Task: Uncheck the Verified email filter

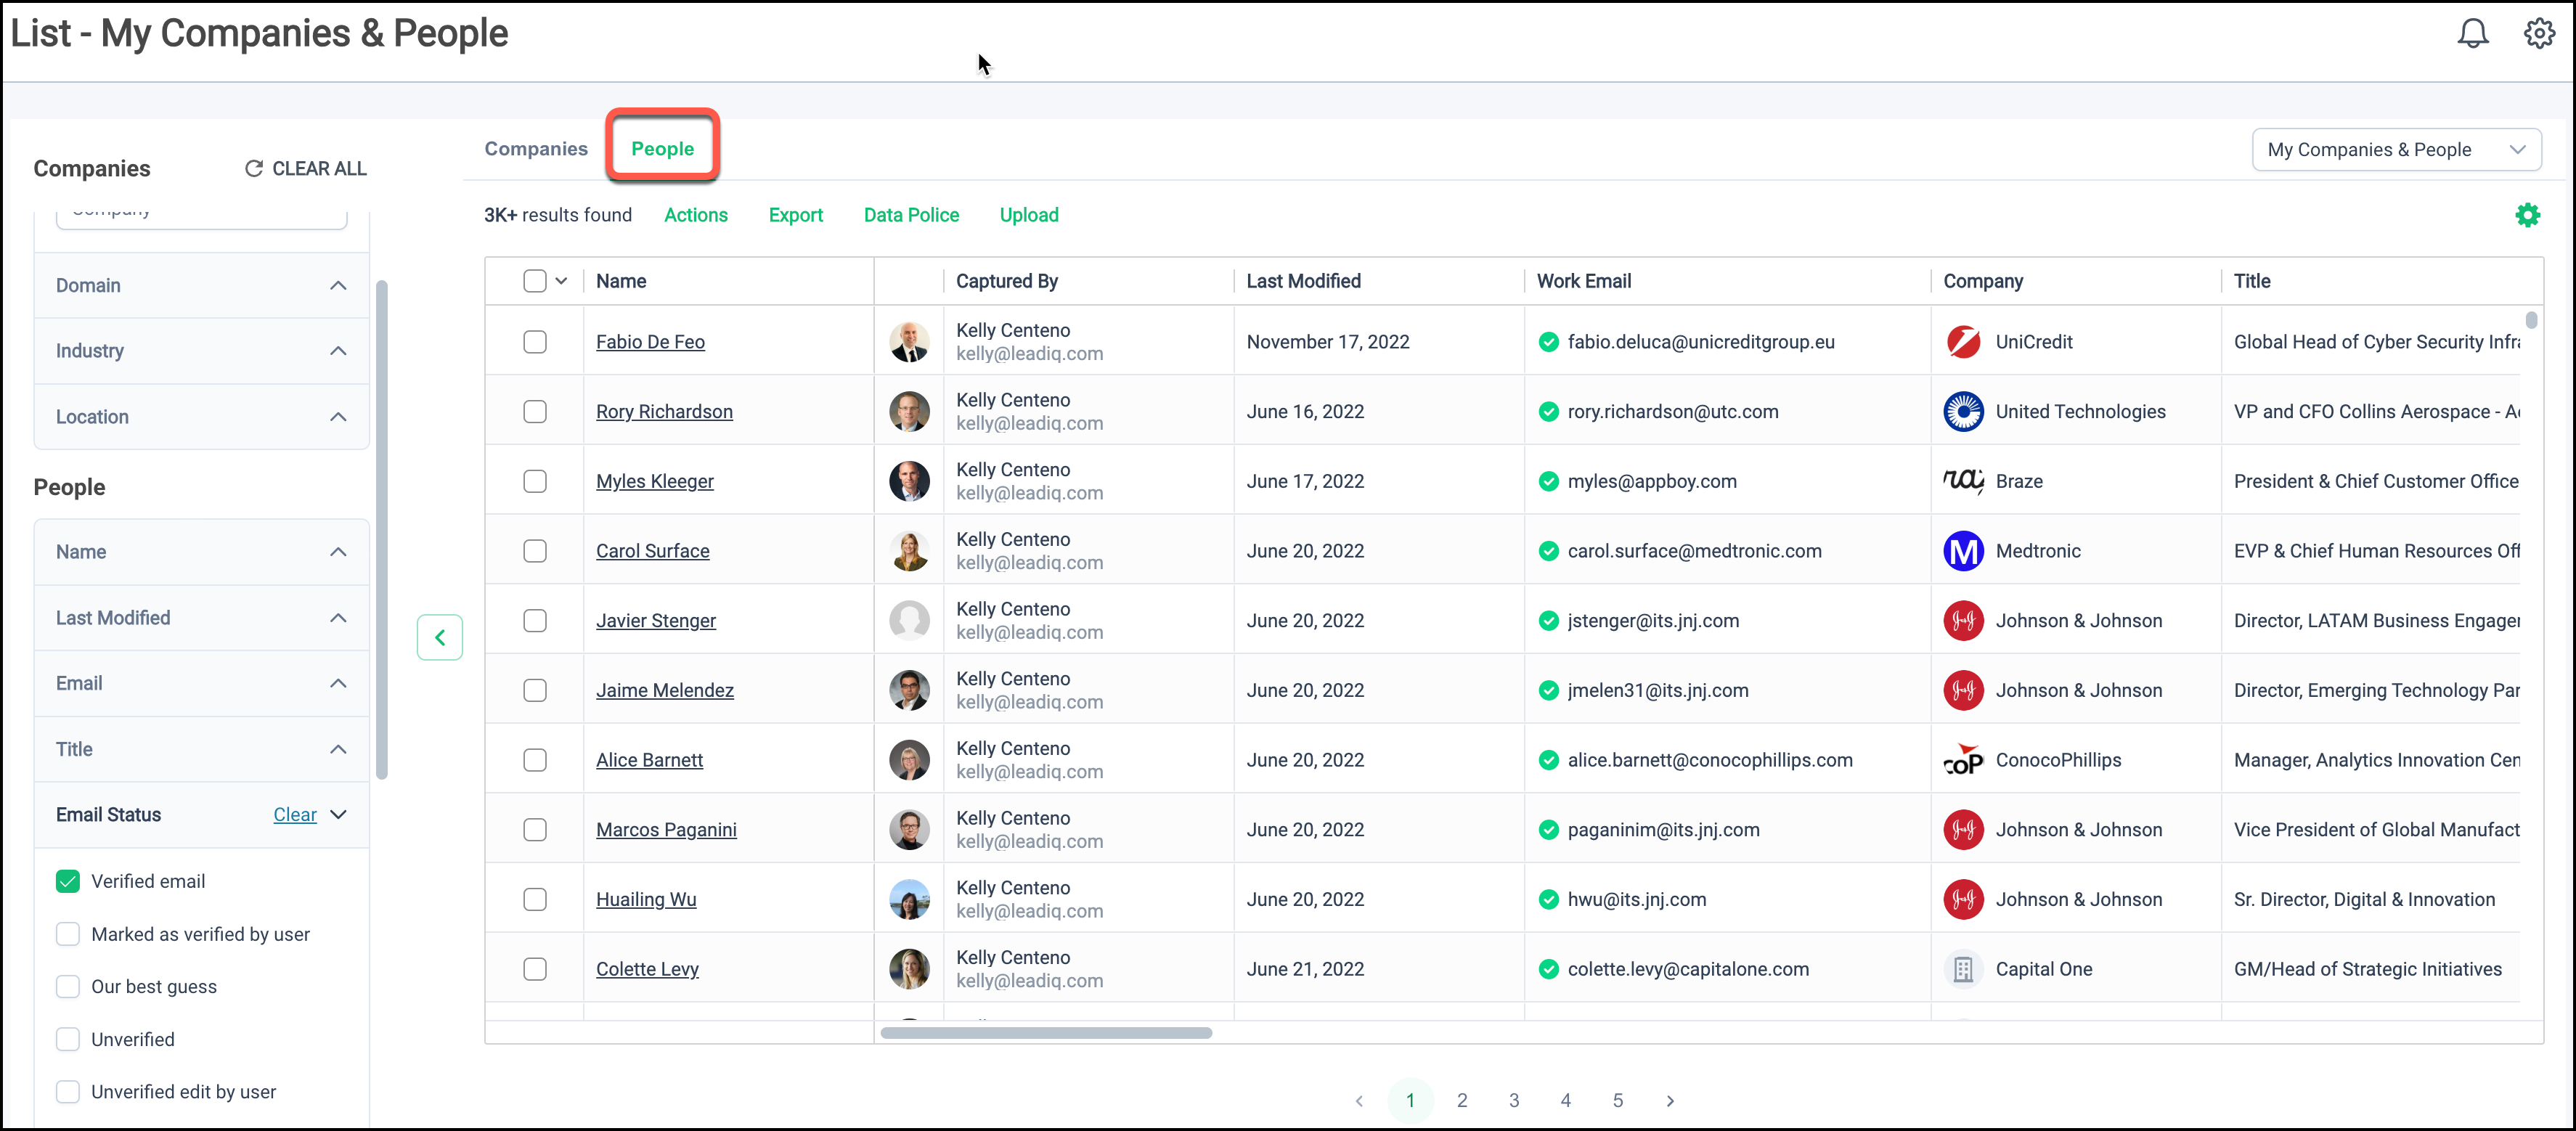Action: (x=68, y=881)
